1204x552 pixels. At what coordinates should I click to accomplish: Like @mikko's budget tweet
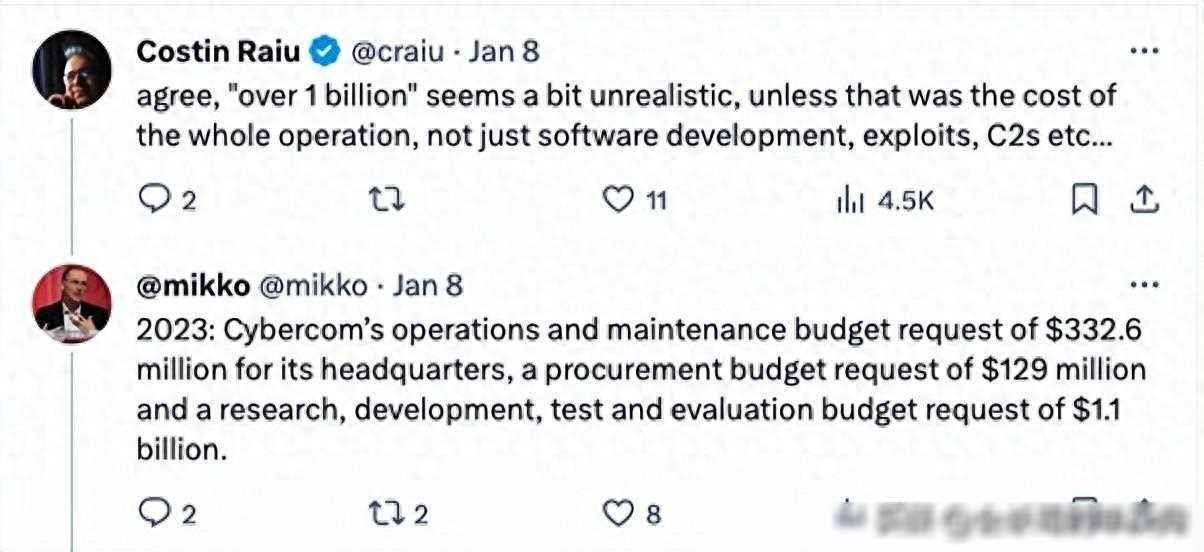[x=621, y=514]
